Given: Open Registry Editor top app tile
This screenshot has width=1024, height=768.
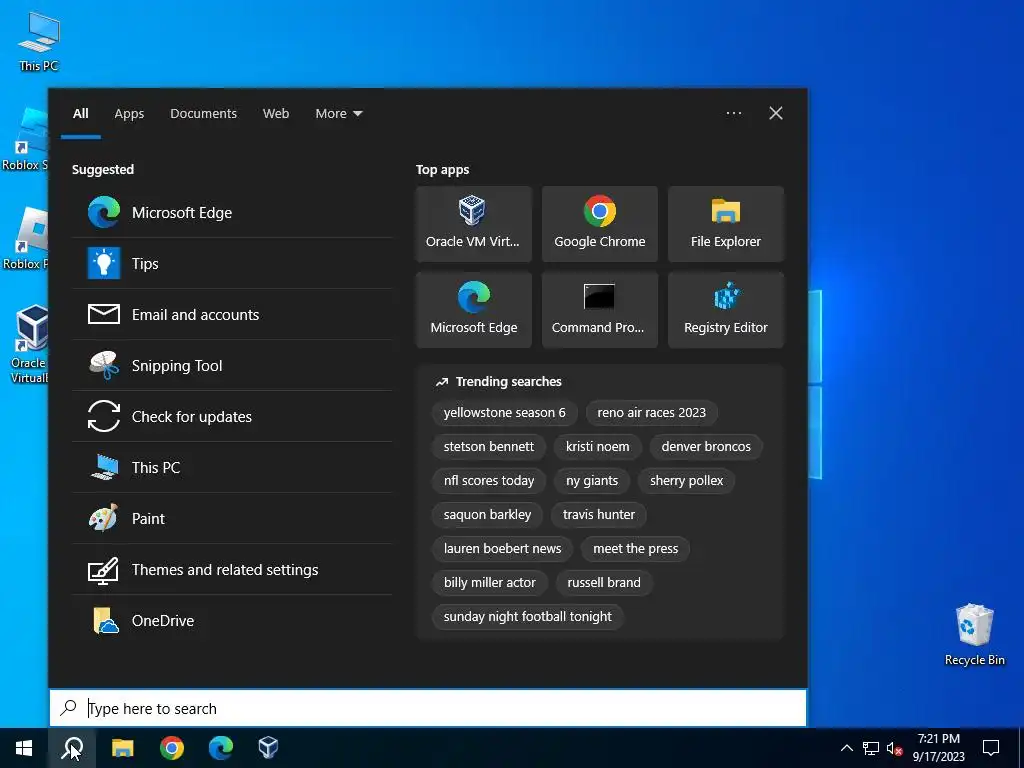Looking at the screenshot, I should (x=726, y=310).
